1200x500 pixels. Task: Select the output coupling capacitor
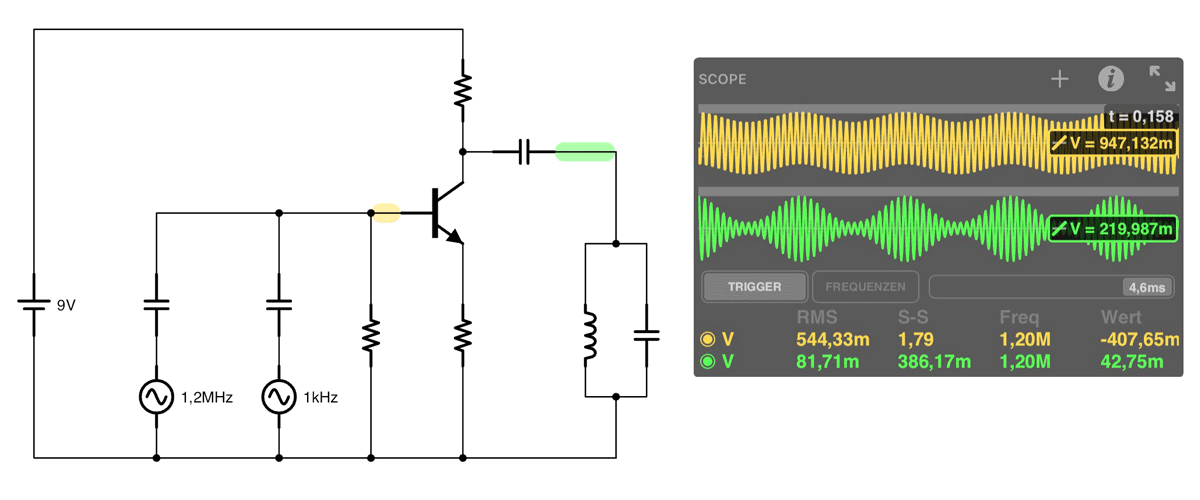coord(525,152)
